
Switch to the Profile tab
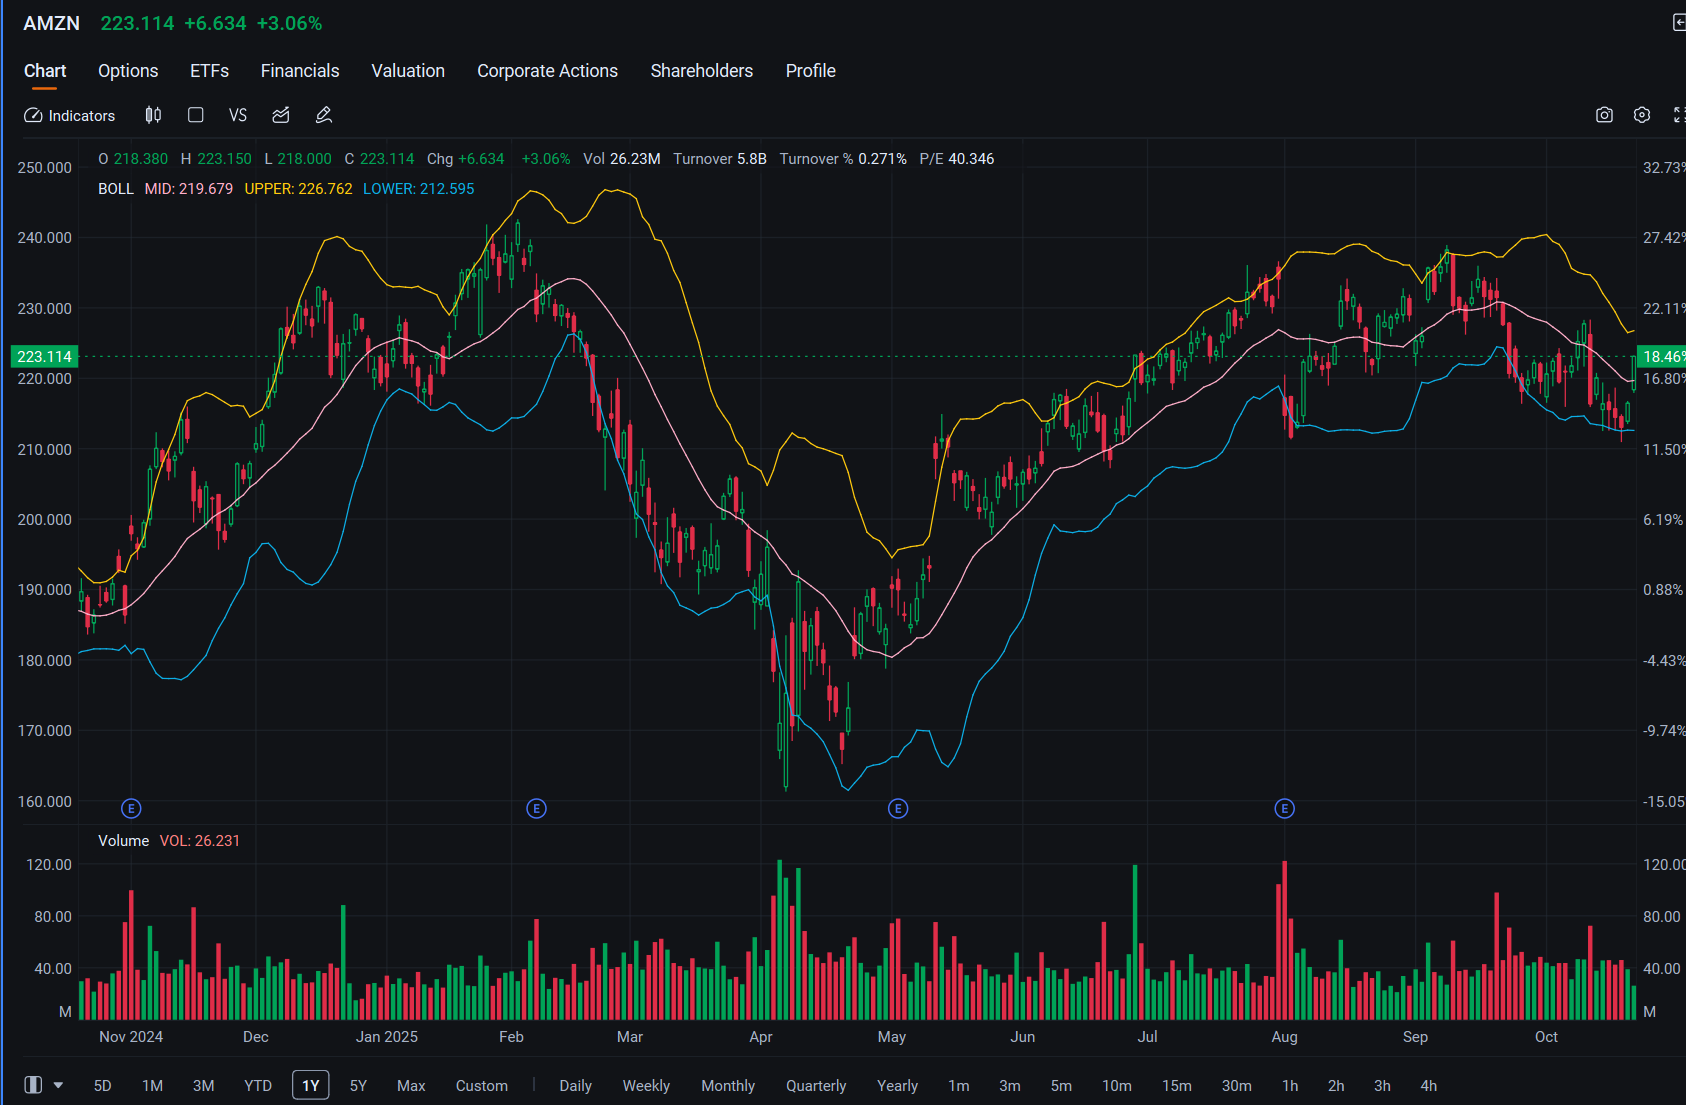click(811, 71)
